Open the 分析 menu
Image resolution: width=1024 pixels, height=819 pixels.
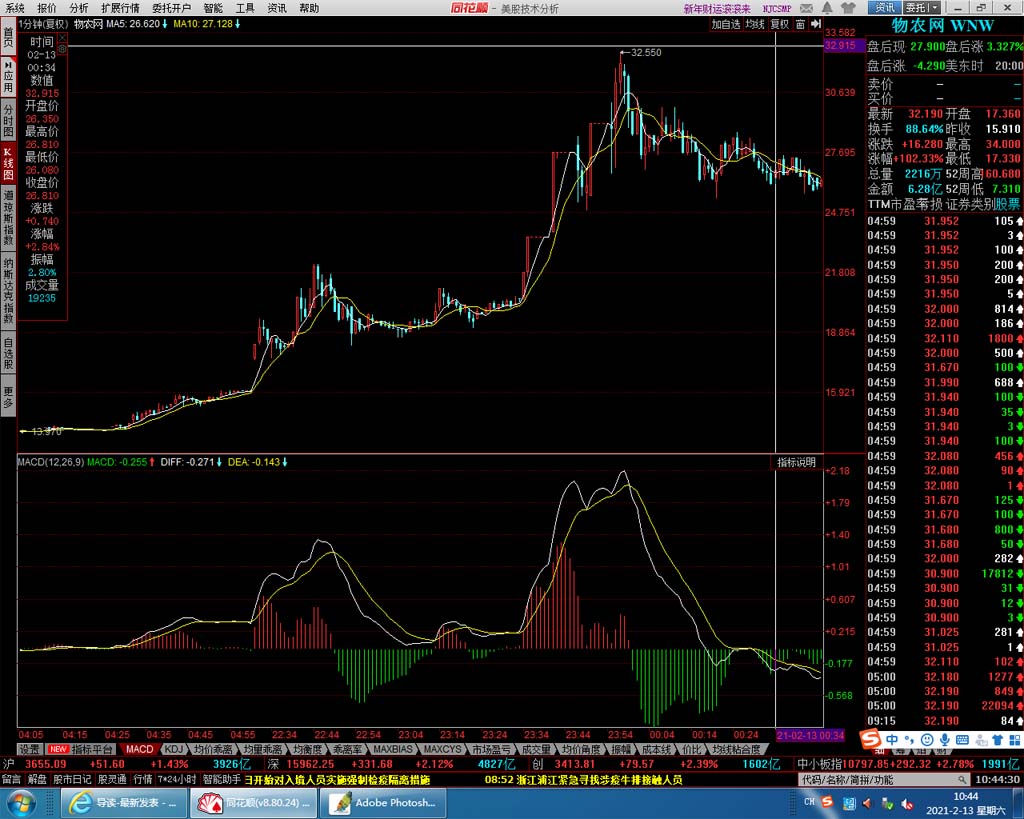[78, 8]
